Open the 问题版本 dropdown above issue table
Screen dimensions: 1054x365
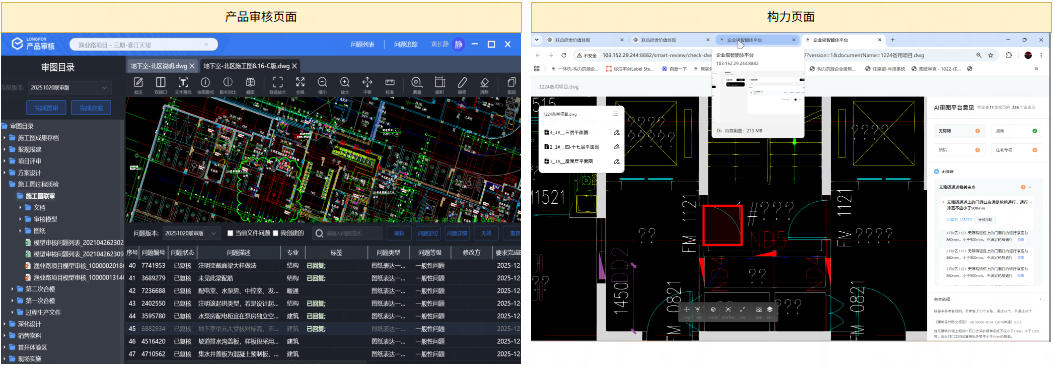point(191,233)
